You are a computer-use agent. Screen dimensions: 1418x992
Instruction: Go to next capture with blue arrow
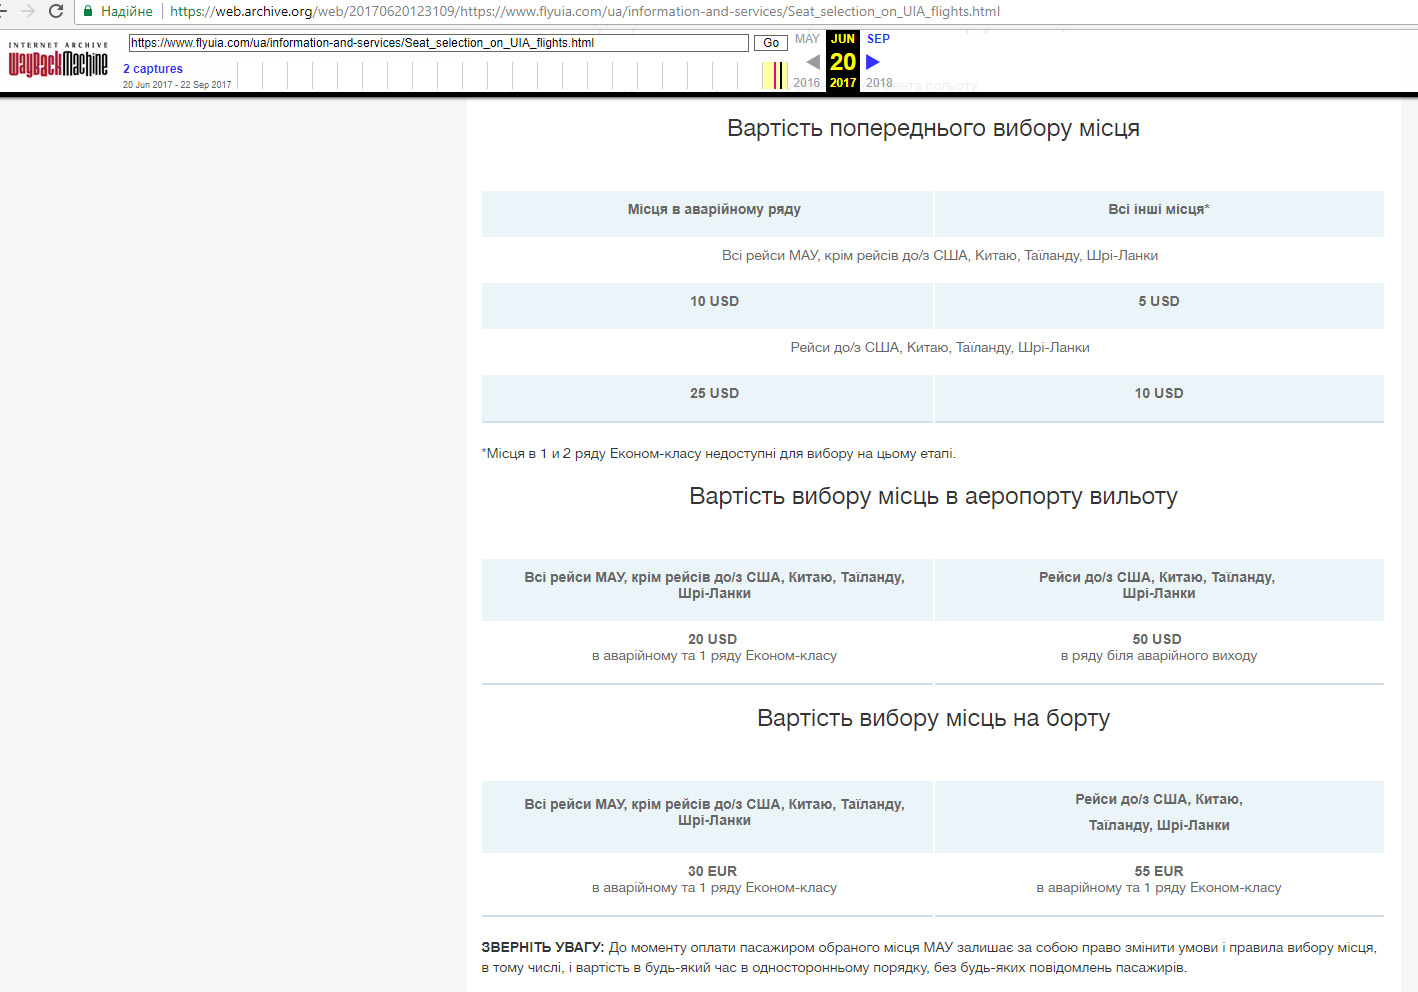click(x=873, y=62)
